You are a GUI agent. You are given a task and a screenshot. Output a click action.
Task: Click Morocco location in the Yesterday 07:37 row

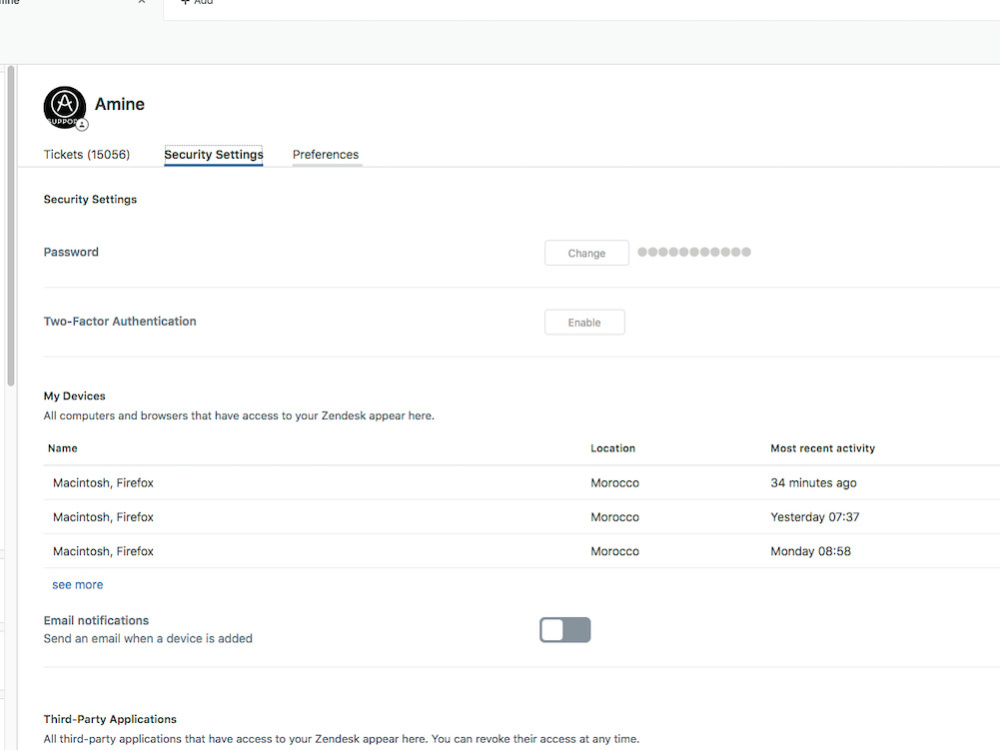(x=615, y=517)
